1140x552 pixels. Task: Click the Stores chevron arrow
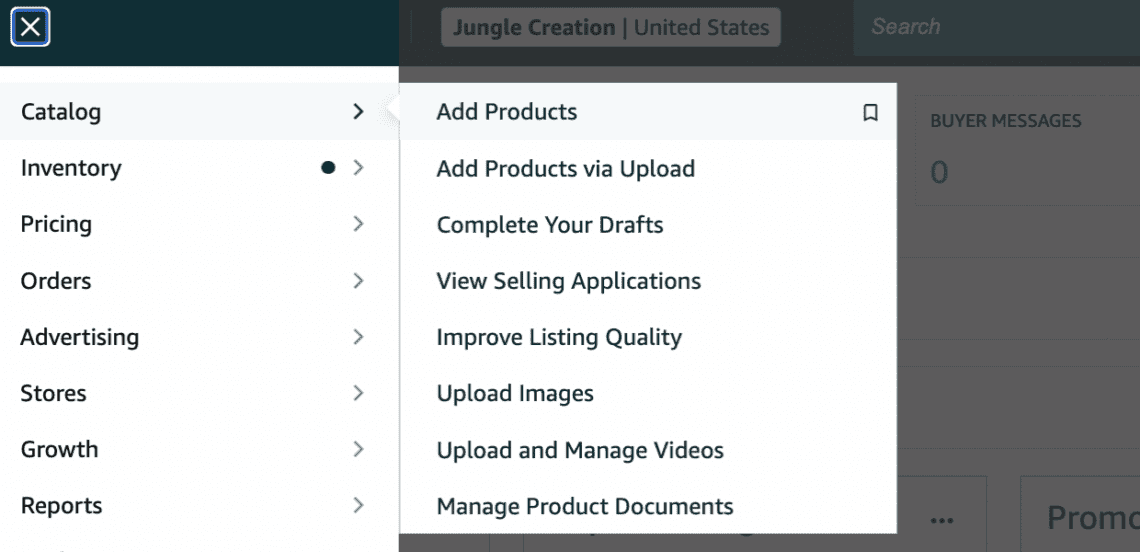[358, 393]
